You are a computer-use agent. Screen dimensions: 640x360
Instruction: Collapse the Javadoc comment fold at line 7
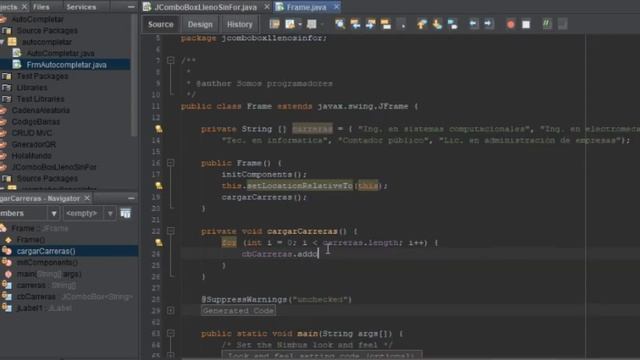(x=171, y=60)
